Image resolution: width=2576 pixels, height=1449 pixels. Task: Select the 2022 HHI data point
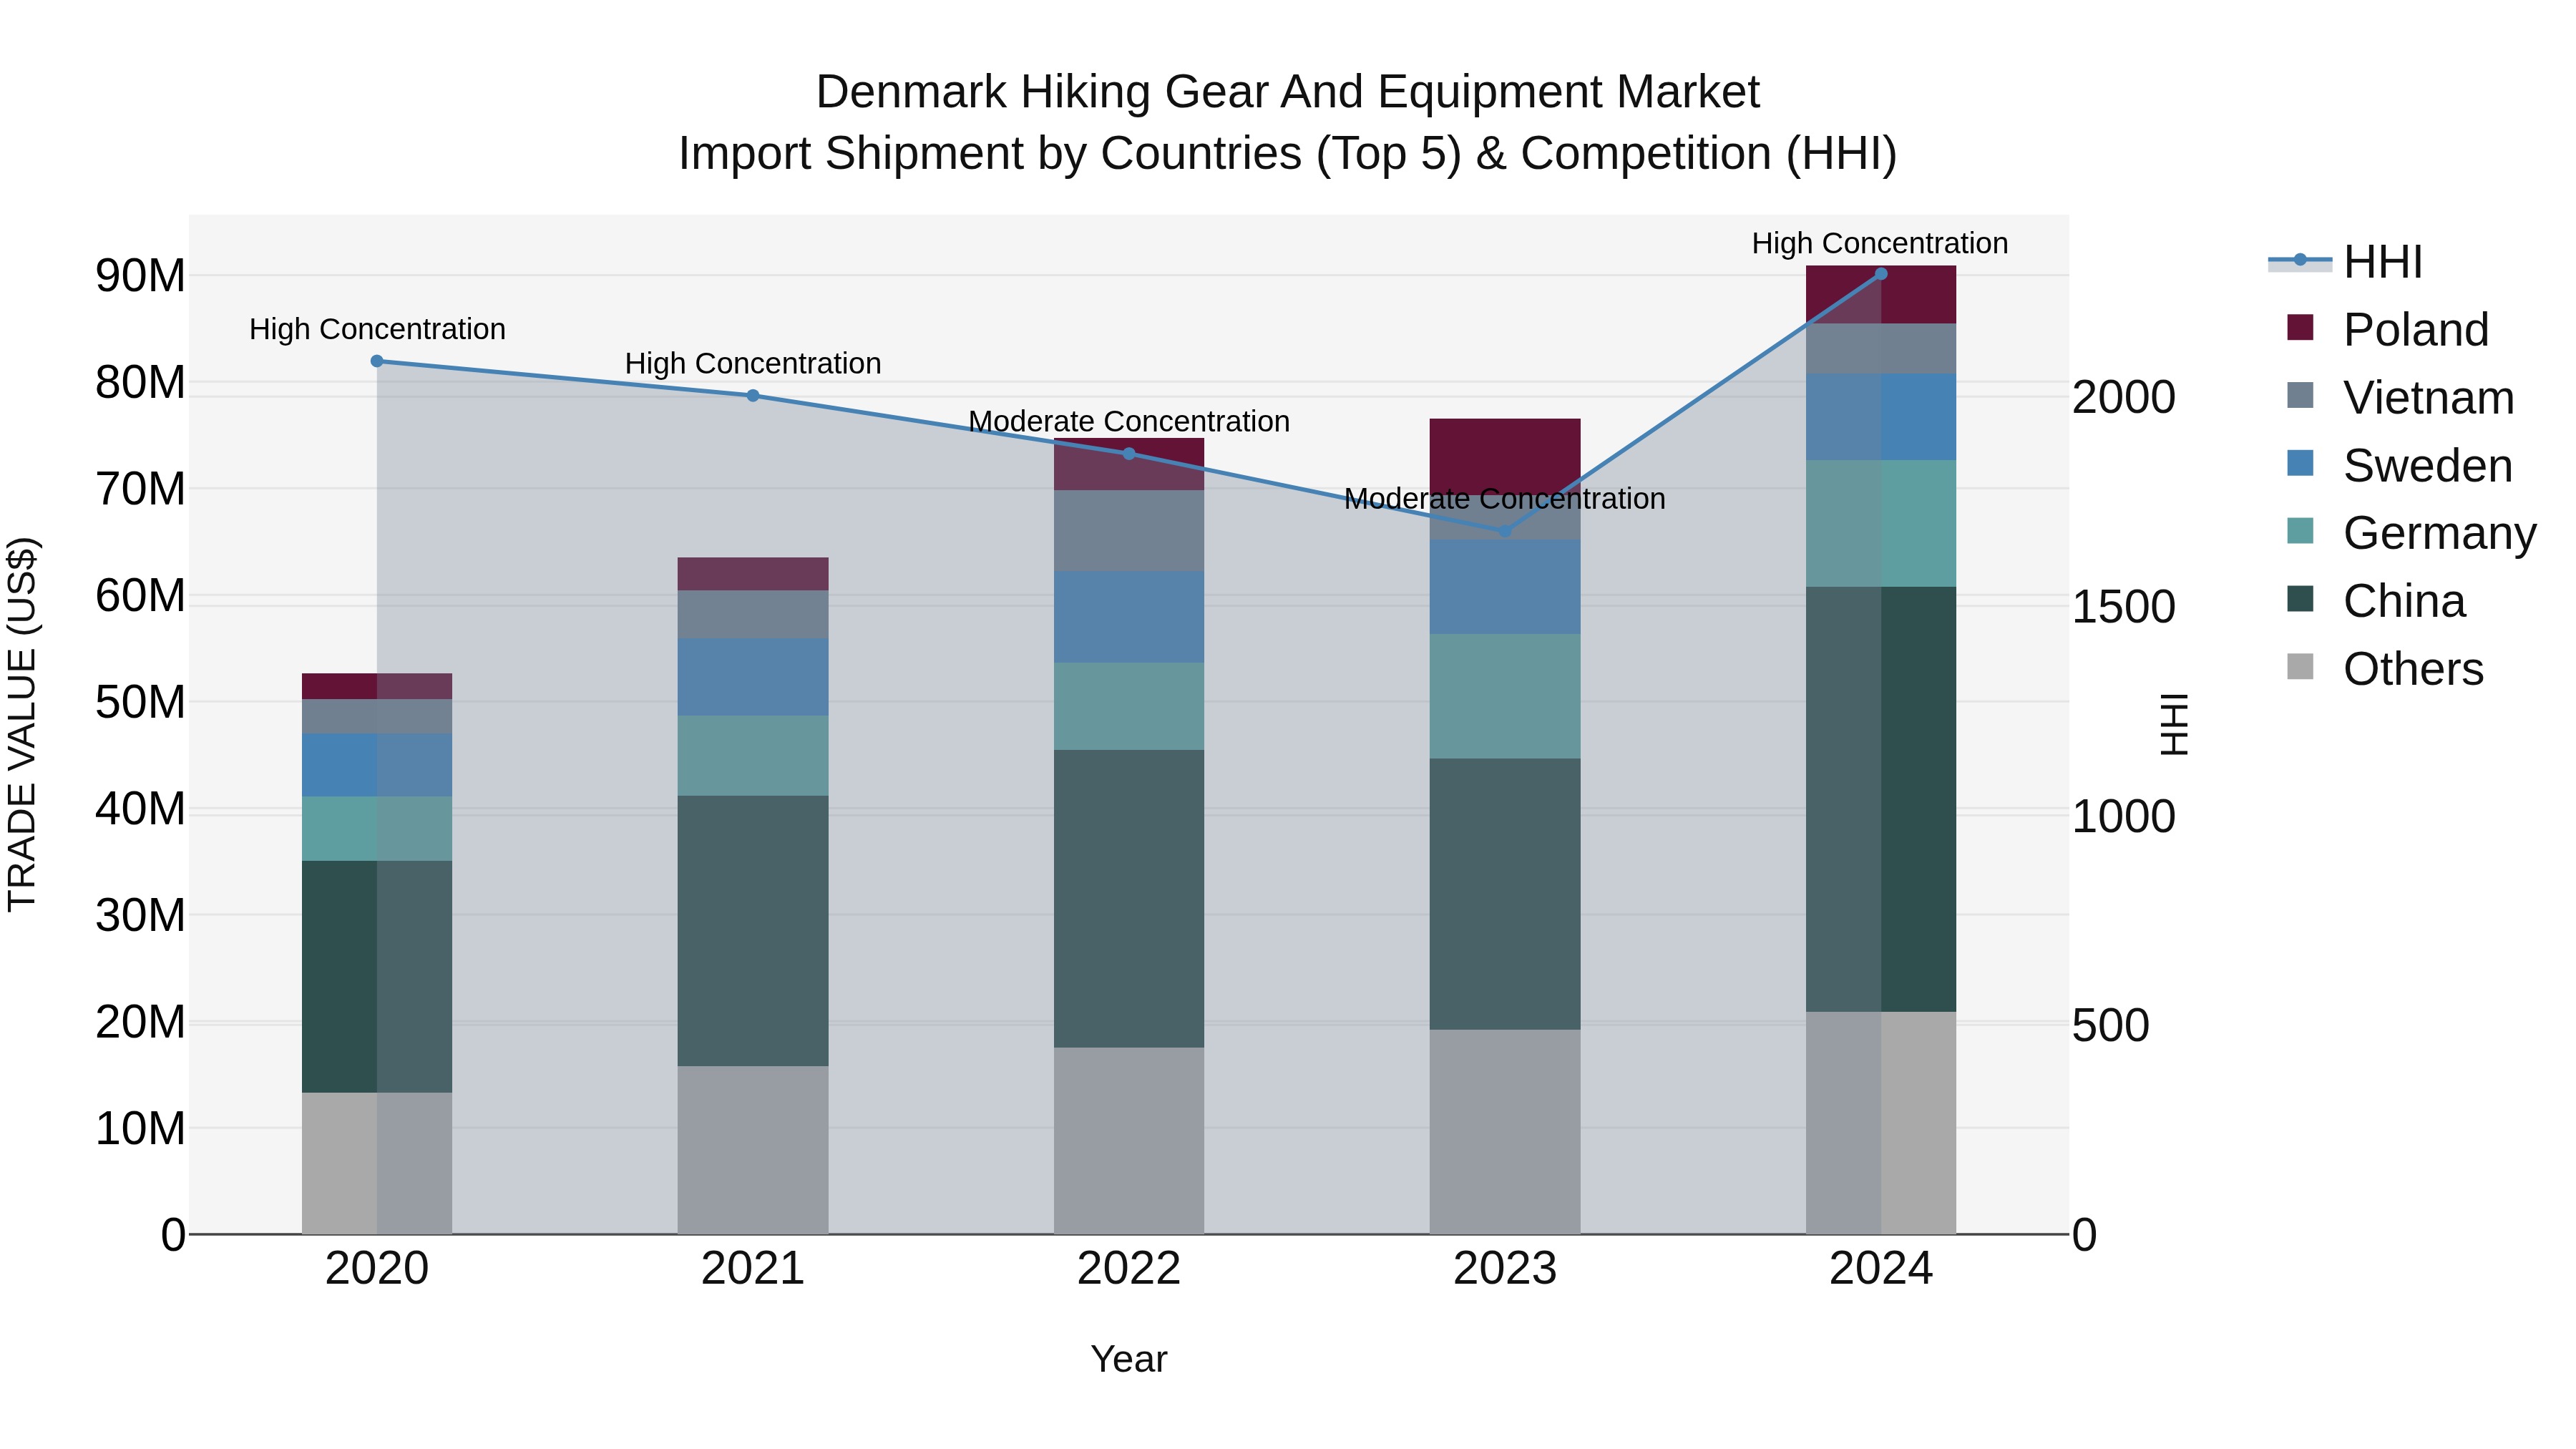[1129, 453]
